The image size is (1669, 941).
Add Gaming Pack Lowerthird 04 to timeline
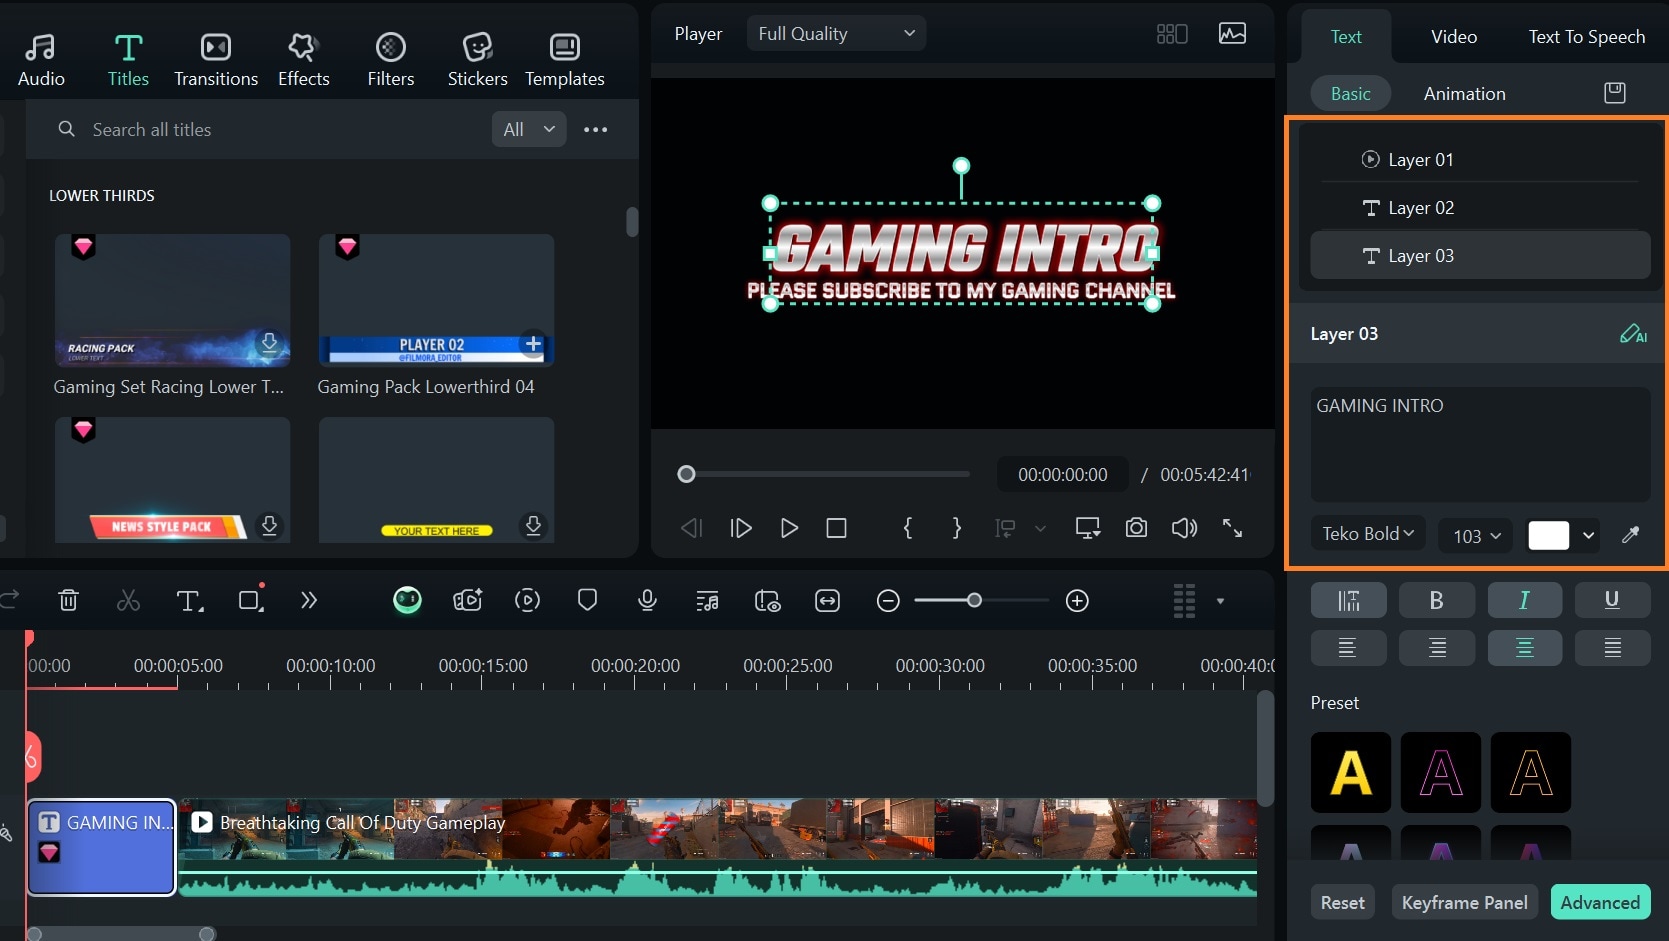(533, 344)
